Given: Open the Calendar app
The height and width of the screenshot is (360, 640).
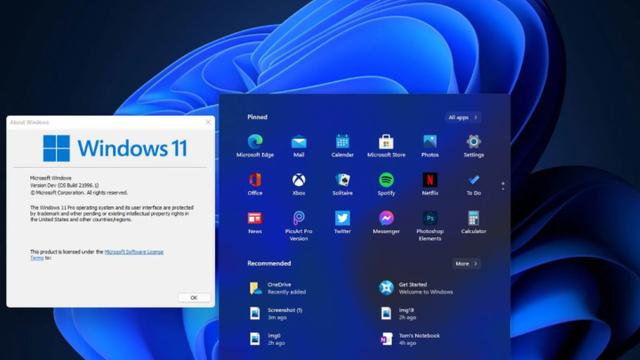Looking at the screenshot, I should [x=342, y=146].
